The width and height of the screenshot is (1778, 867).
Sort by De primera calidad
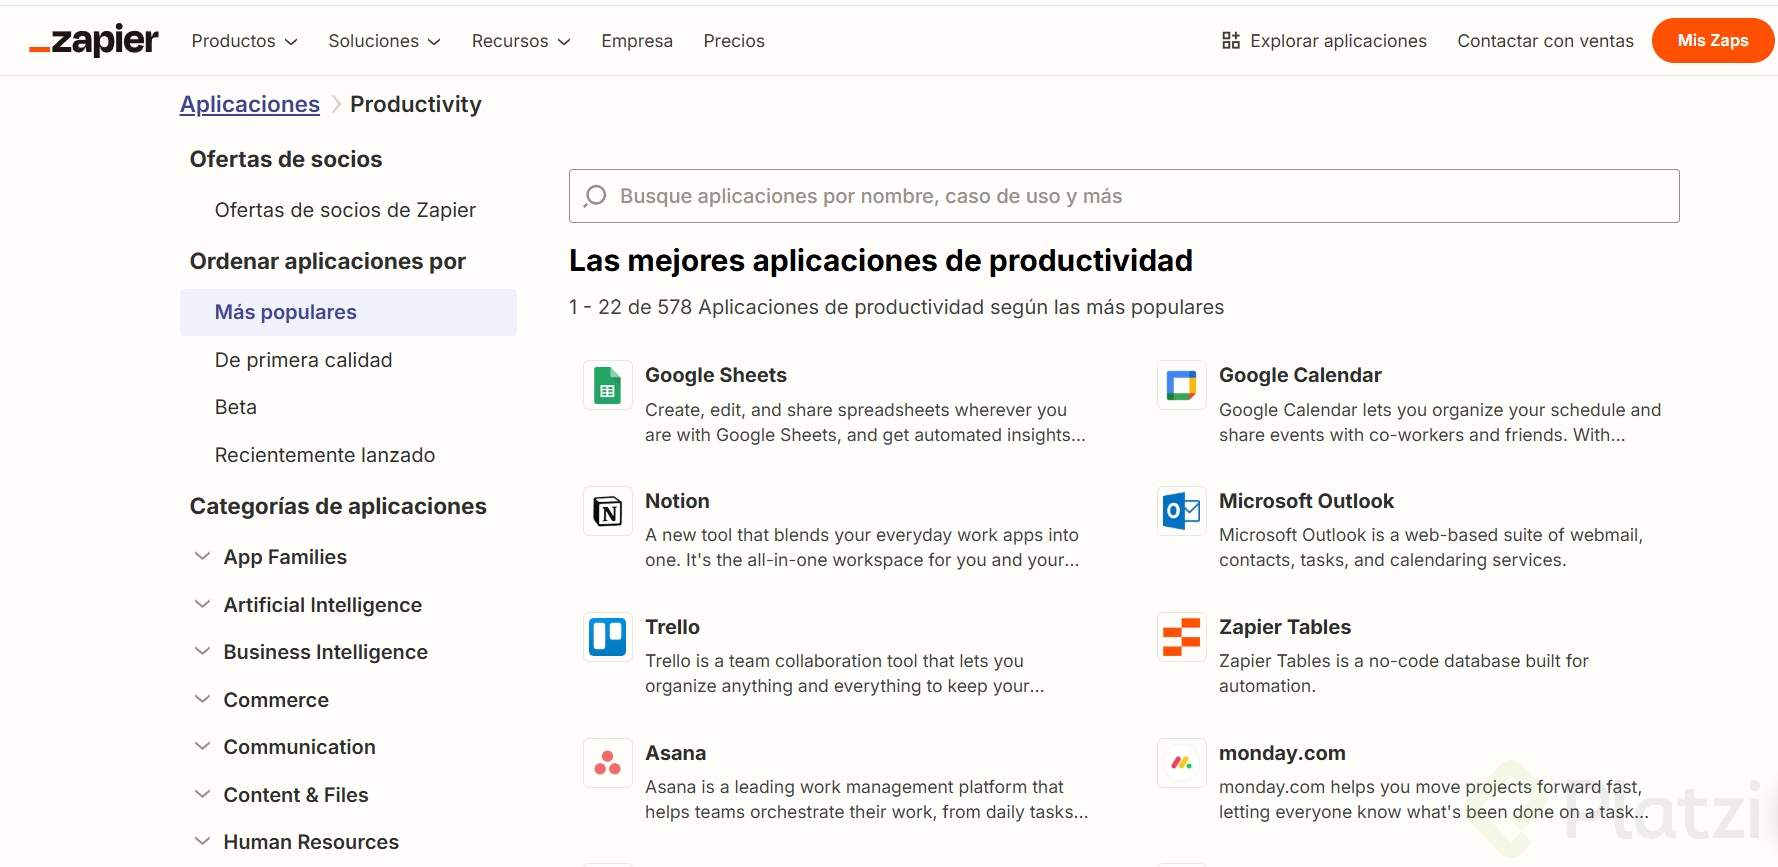click(x=303, y=360)
